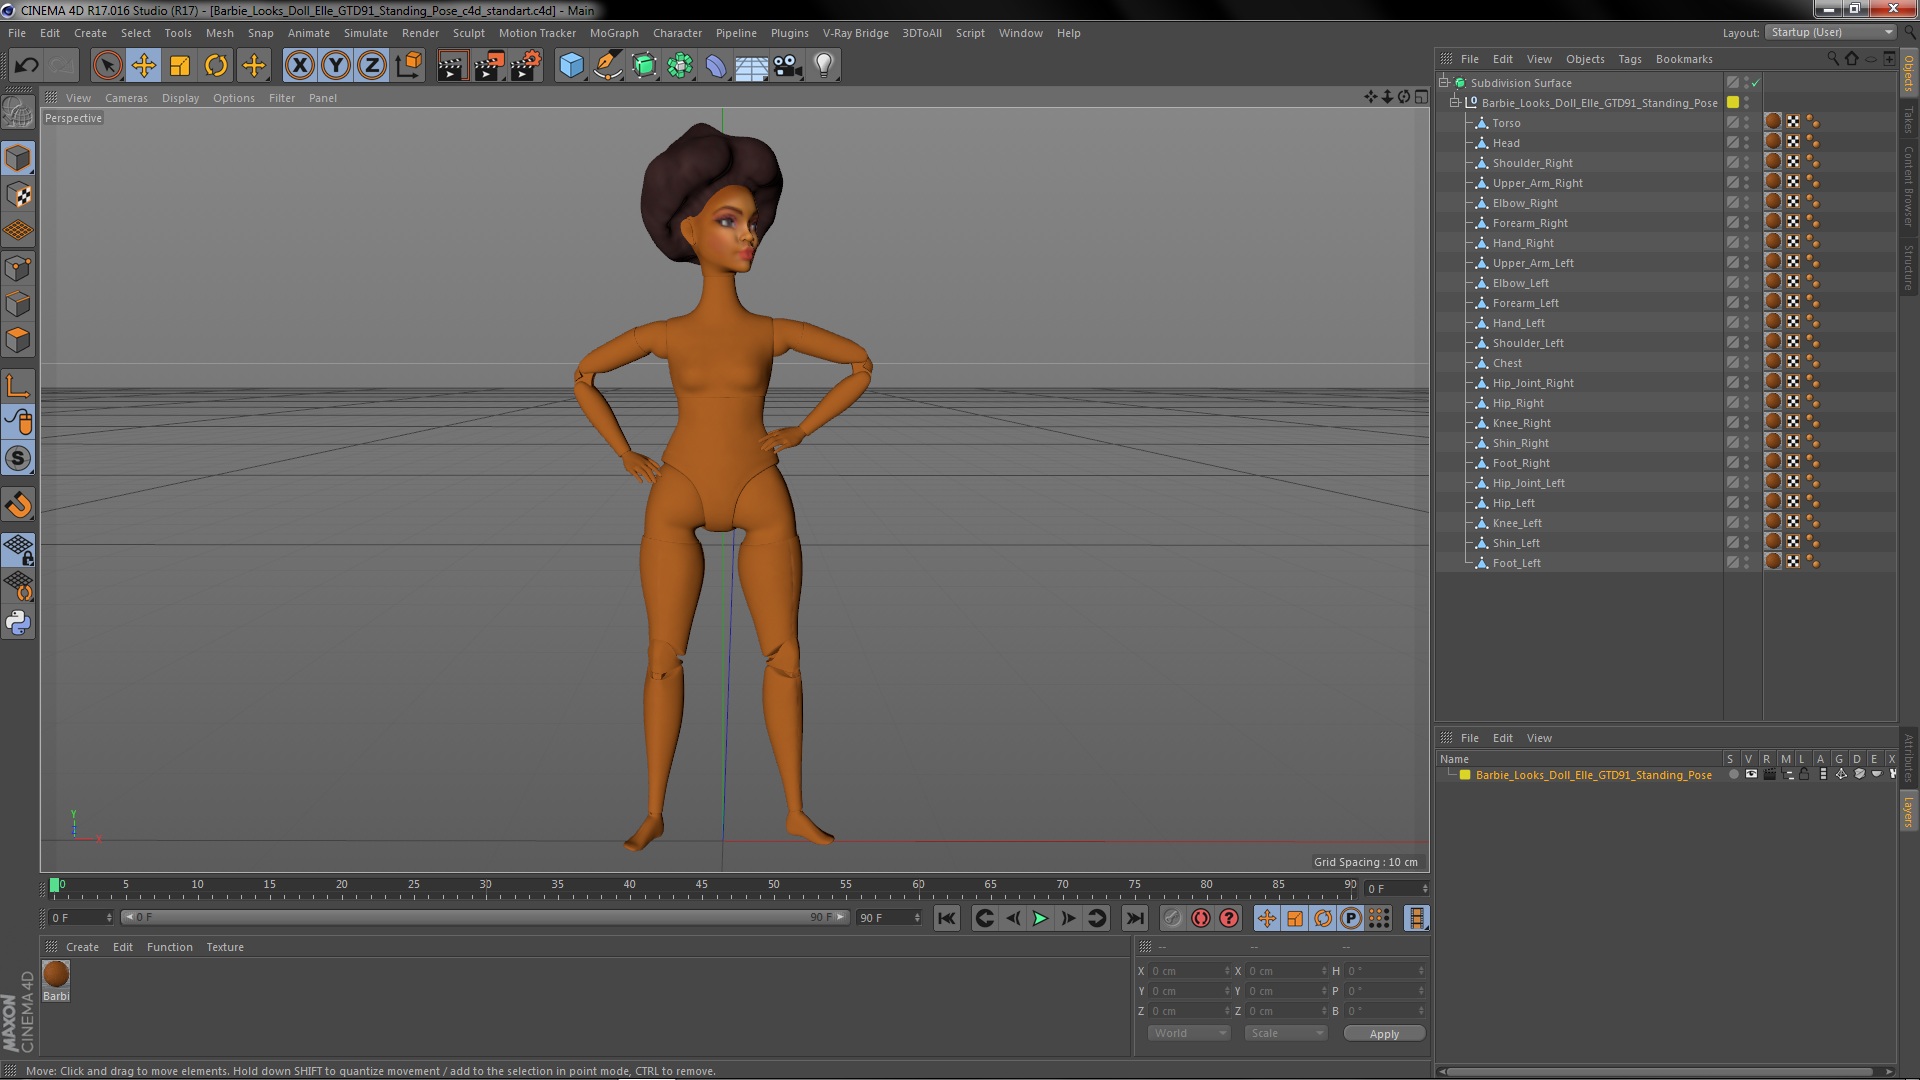
Task: Toggle Subdivision Surface enable checkmark
Action: 1756,83
